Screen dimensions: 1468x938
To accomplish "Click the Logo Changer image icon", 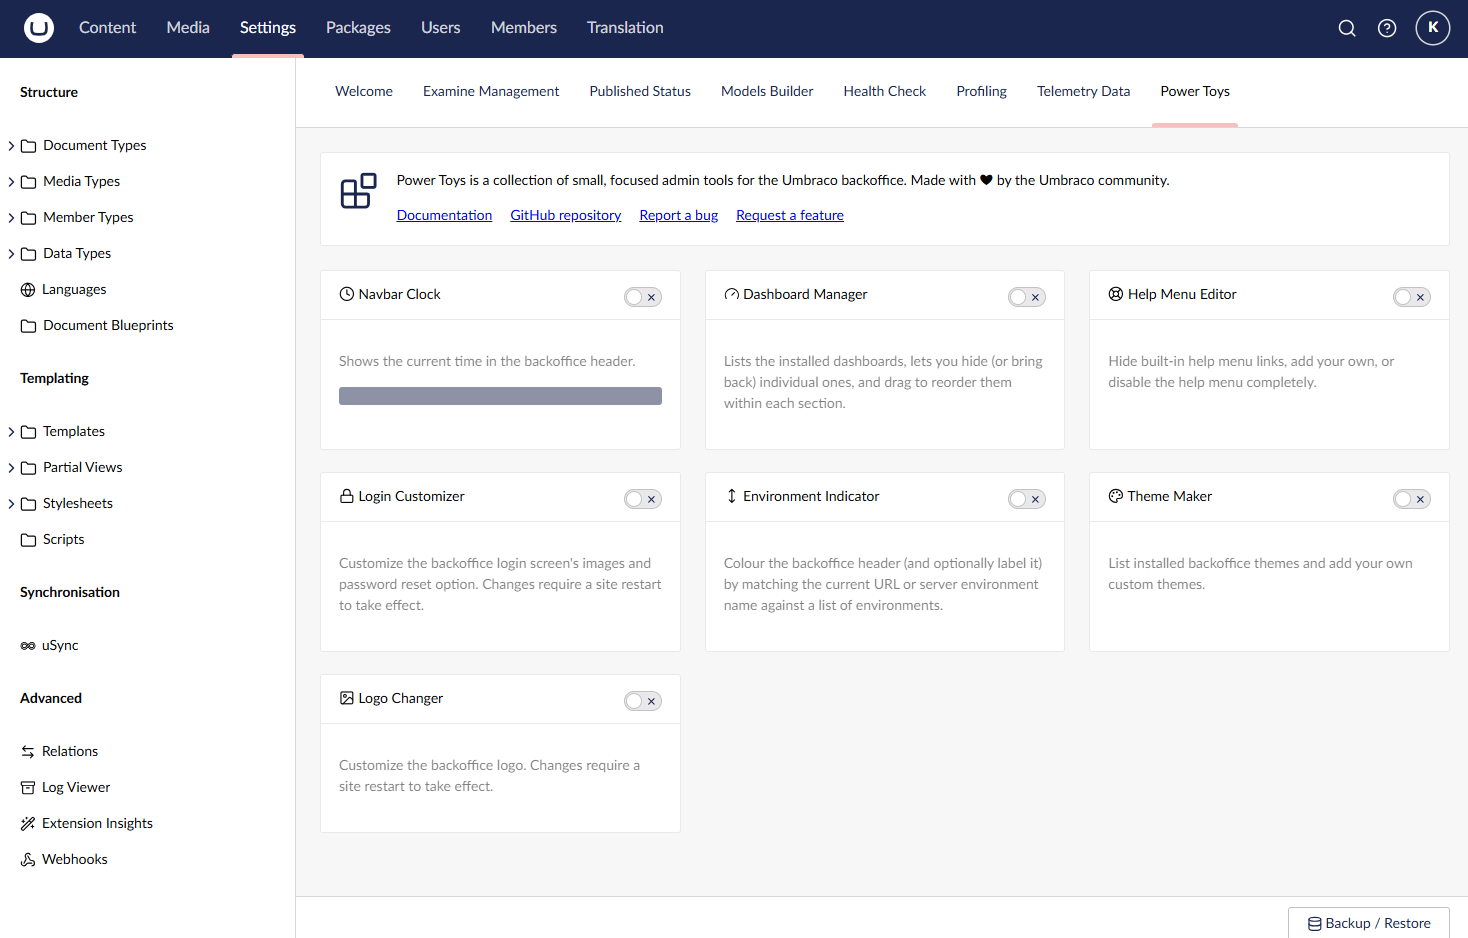I will (347, 698).
